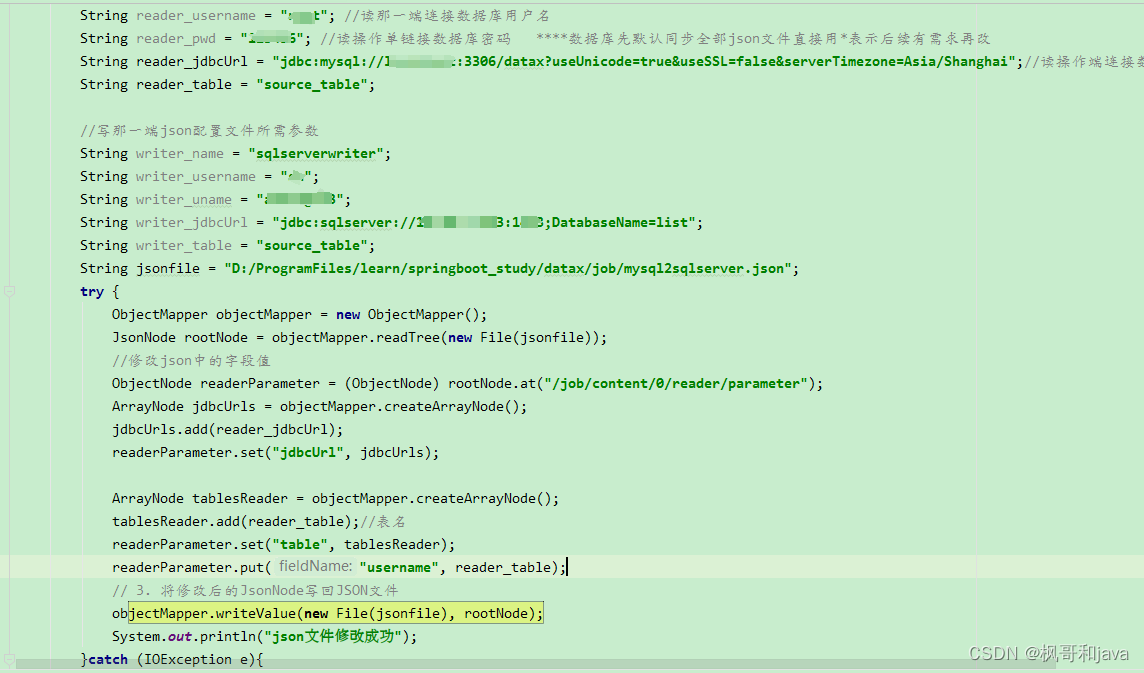Place cursor on writer_name variable
Image resolution: width=1144 pixels, height=673 pixels.
click(179, 153)
